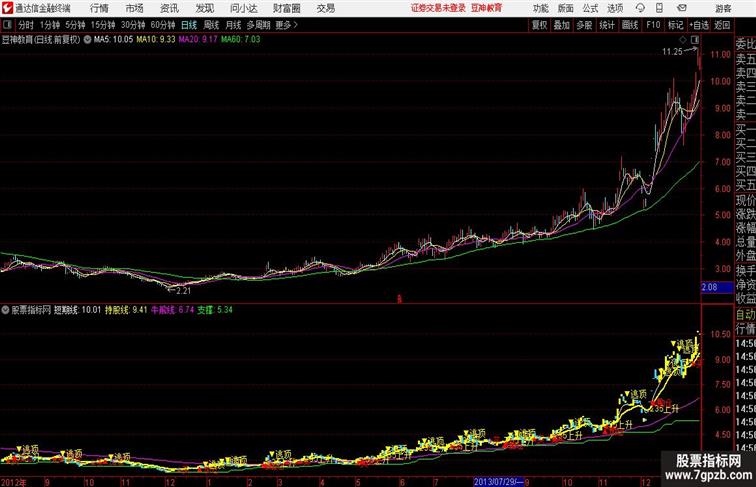Switch to 60分钟 period
The image size is (756, 487).
pyautogui.click(x=163, y=25)
